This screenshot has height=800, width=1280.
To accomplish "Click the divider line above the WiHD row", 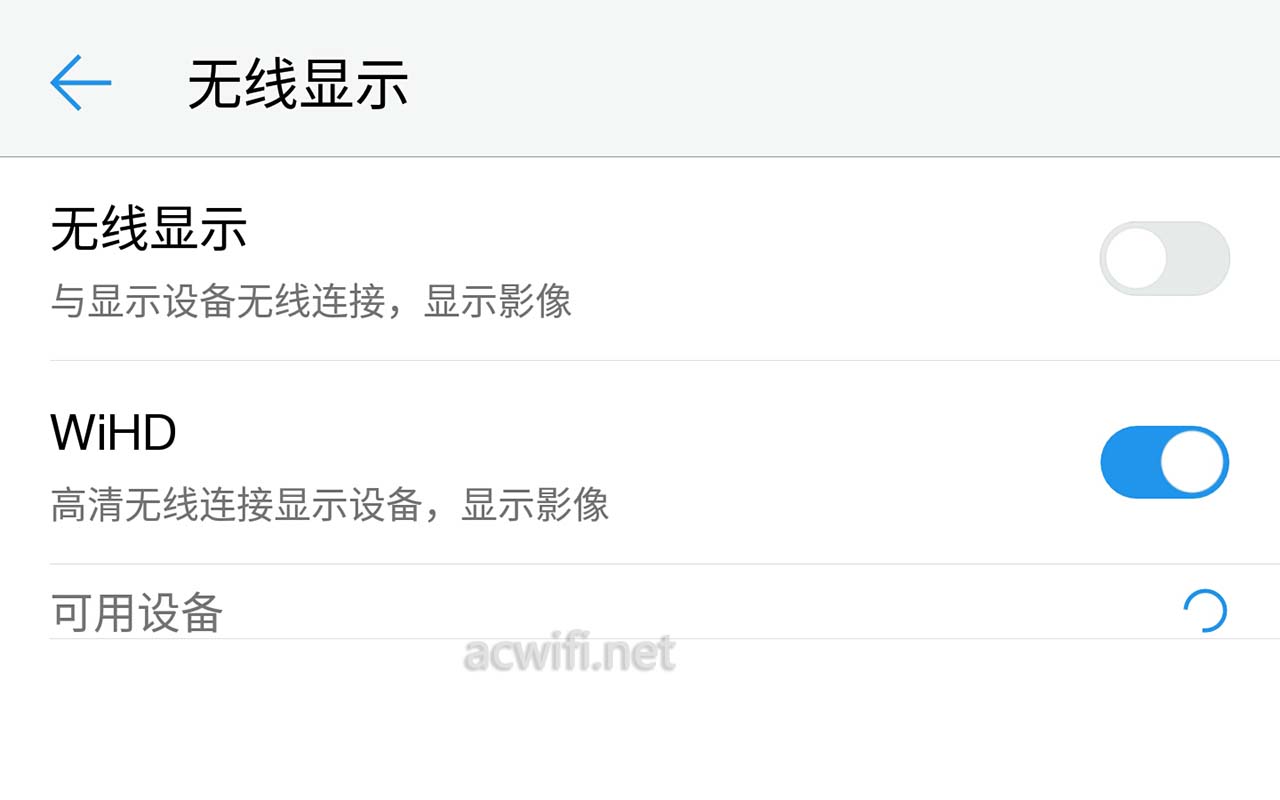I will tap(665, 360).
